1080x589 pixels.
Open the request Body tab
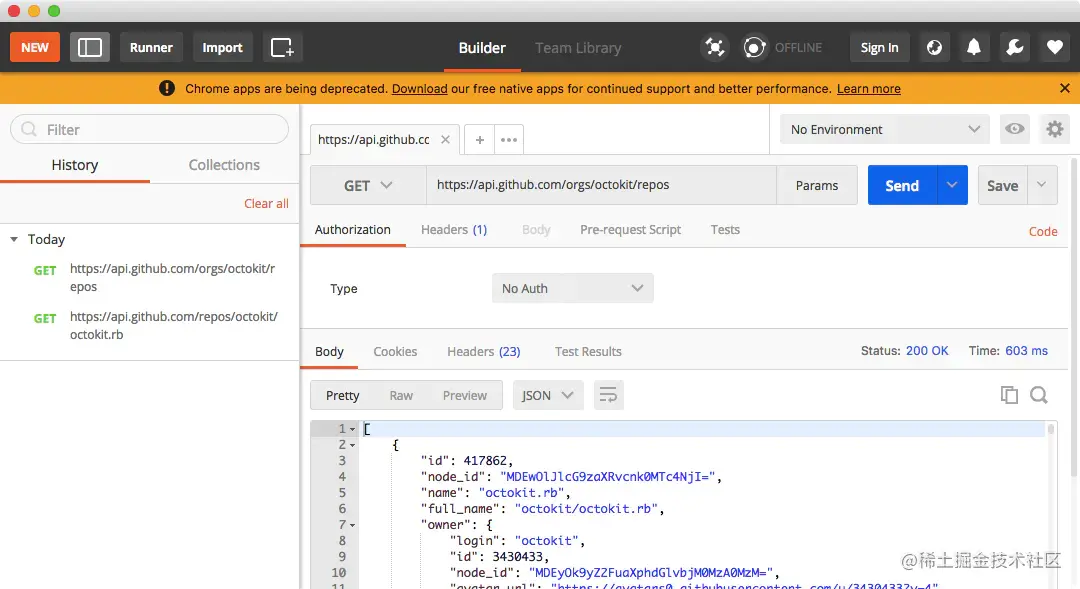point(536,229)
